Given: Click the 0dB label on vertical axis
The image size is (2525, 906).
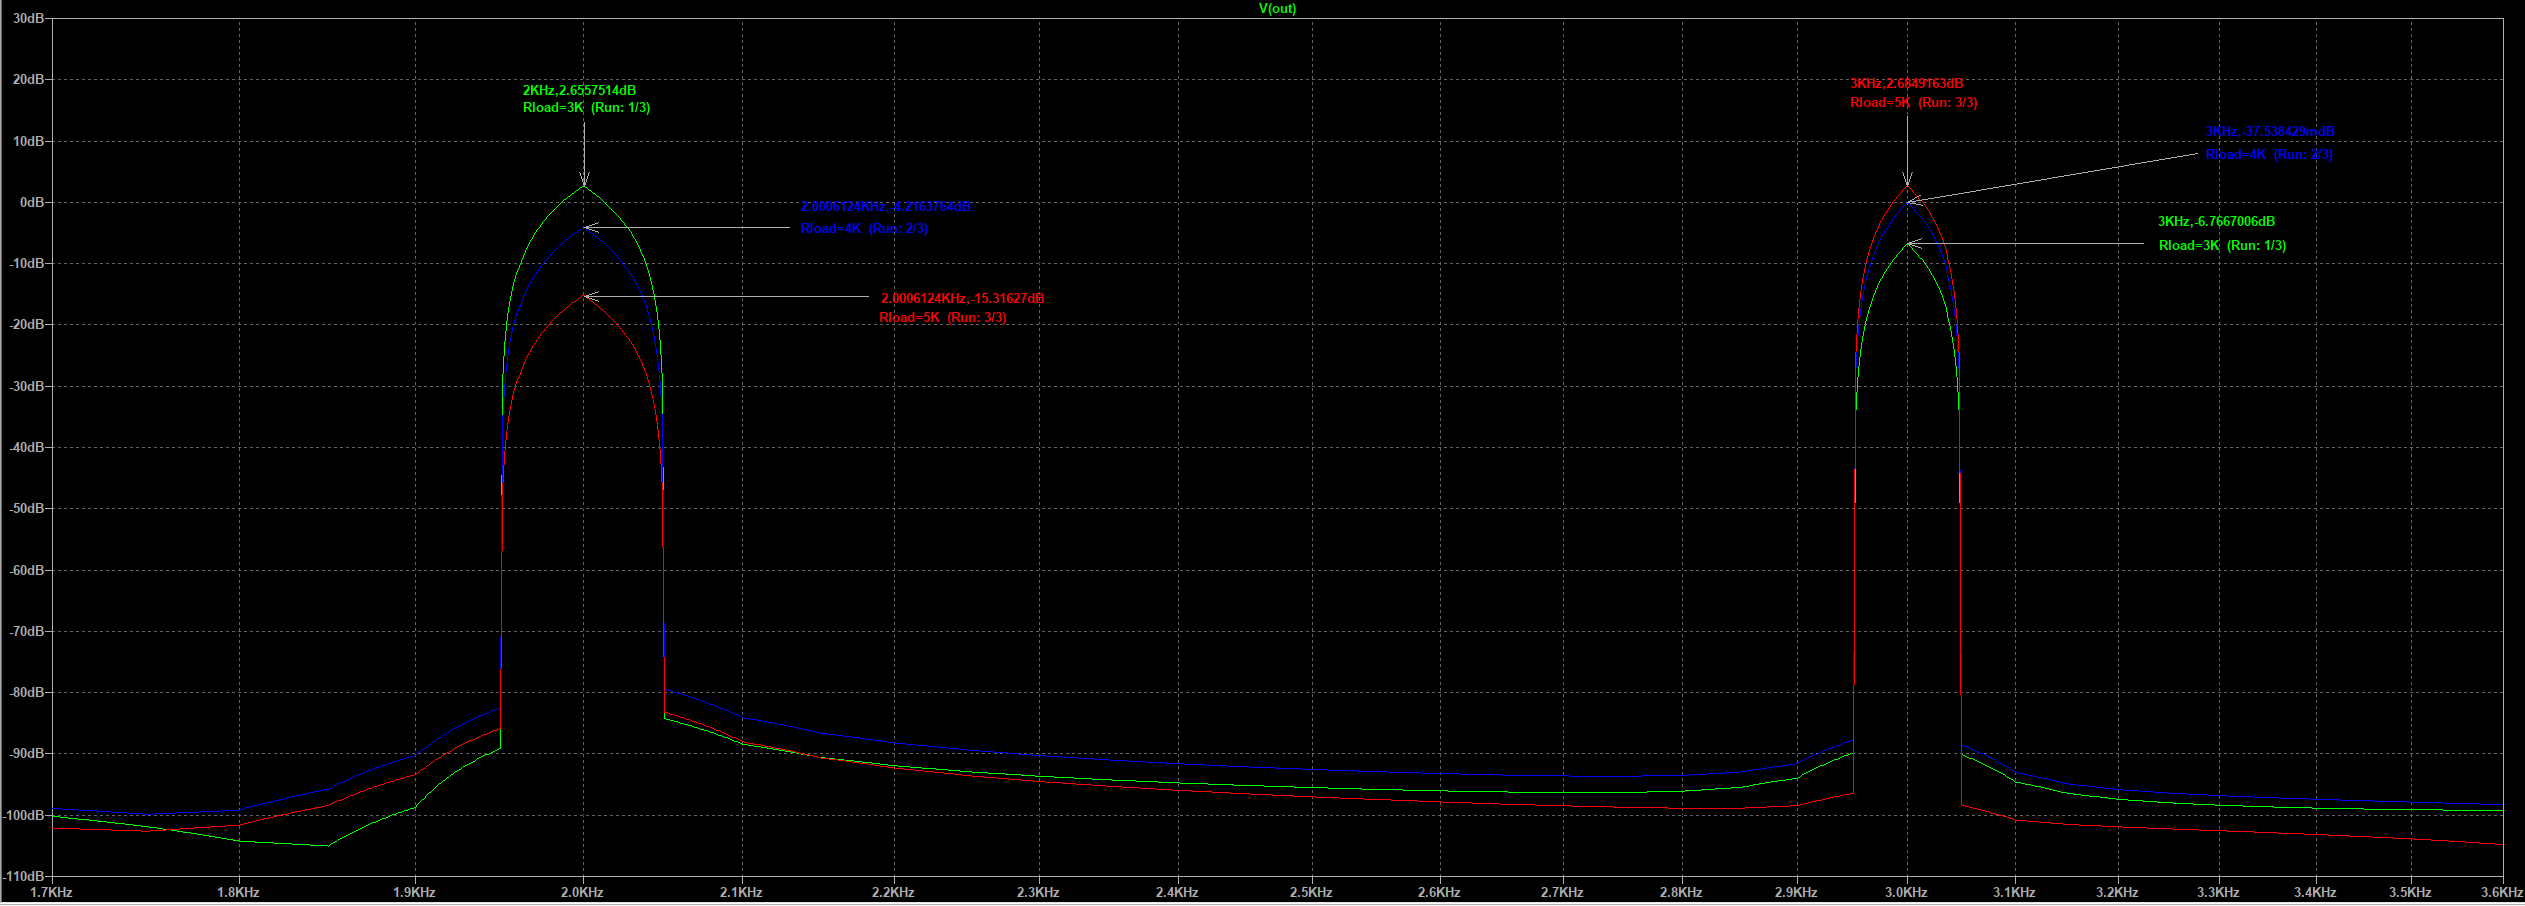Looking at the screenshot, I should pyautogui.click(x=32, y=202).
